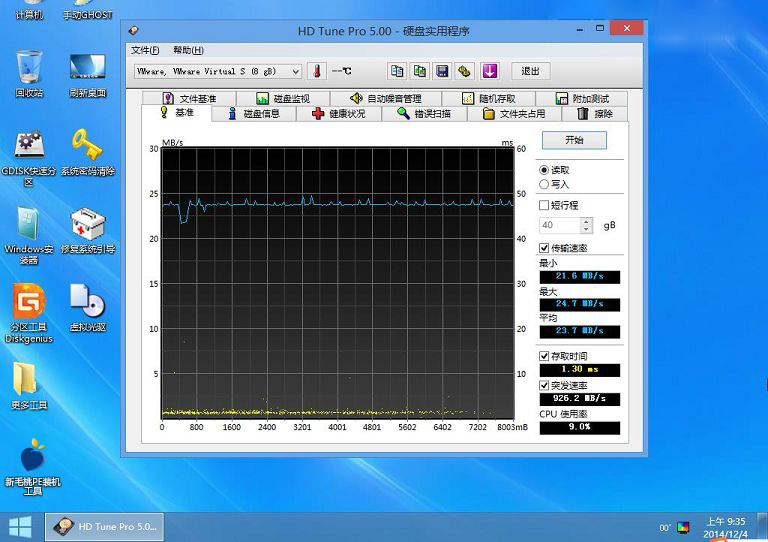Open options wrench toolbar icon
Image resolution: width=768 pixels, height=542 pixels.
(465, 71)
